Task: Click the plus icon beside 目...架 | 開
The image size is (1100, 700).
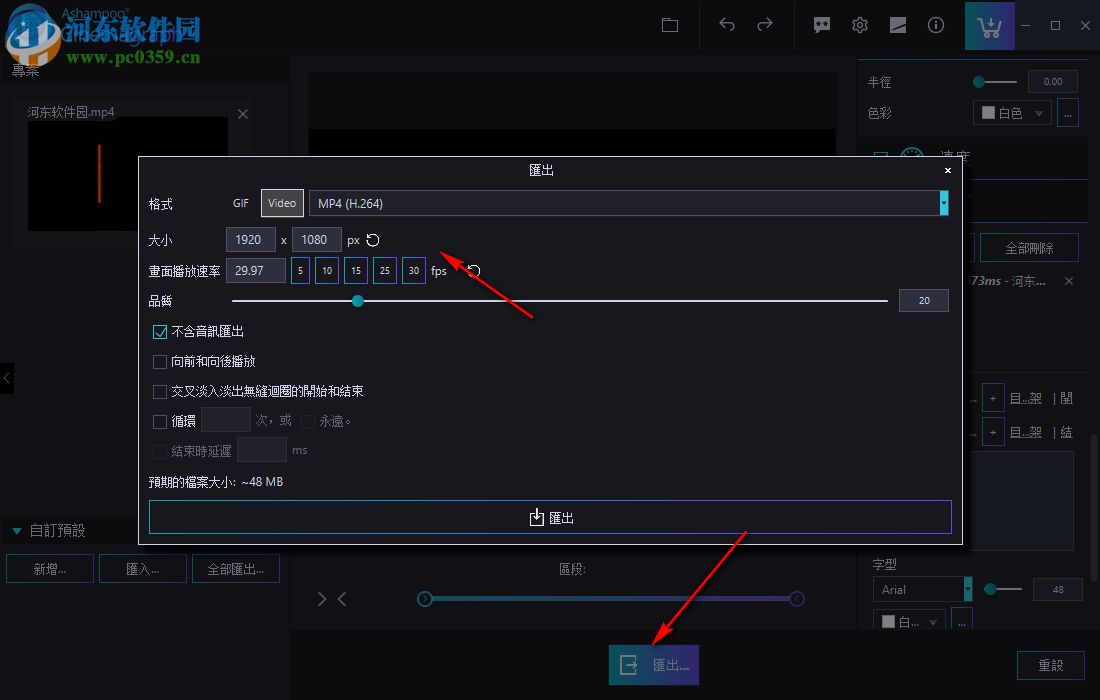Action: click(x=993, y=398)
